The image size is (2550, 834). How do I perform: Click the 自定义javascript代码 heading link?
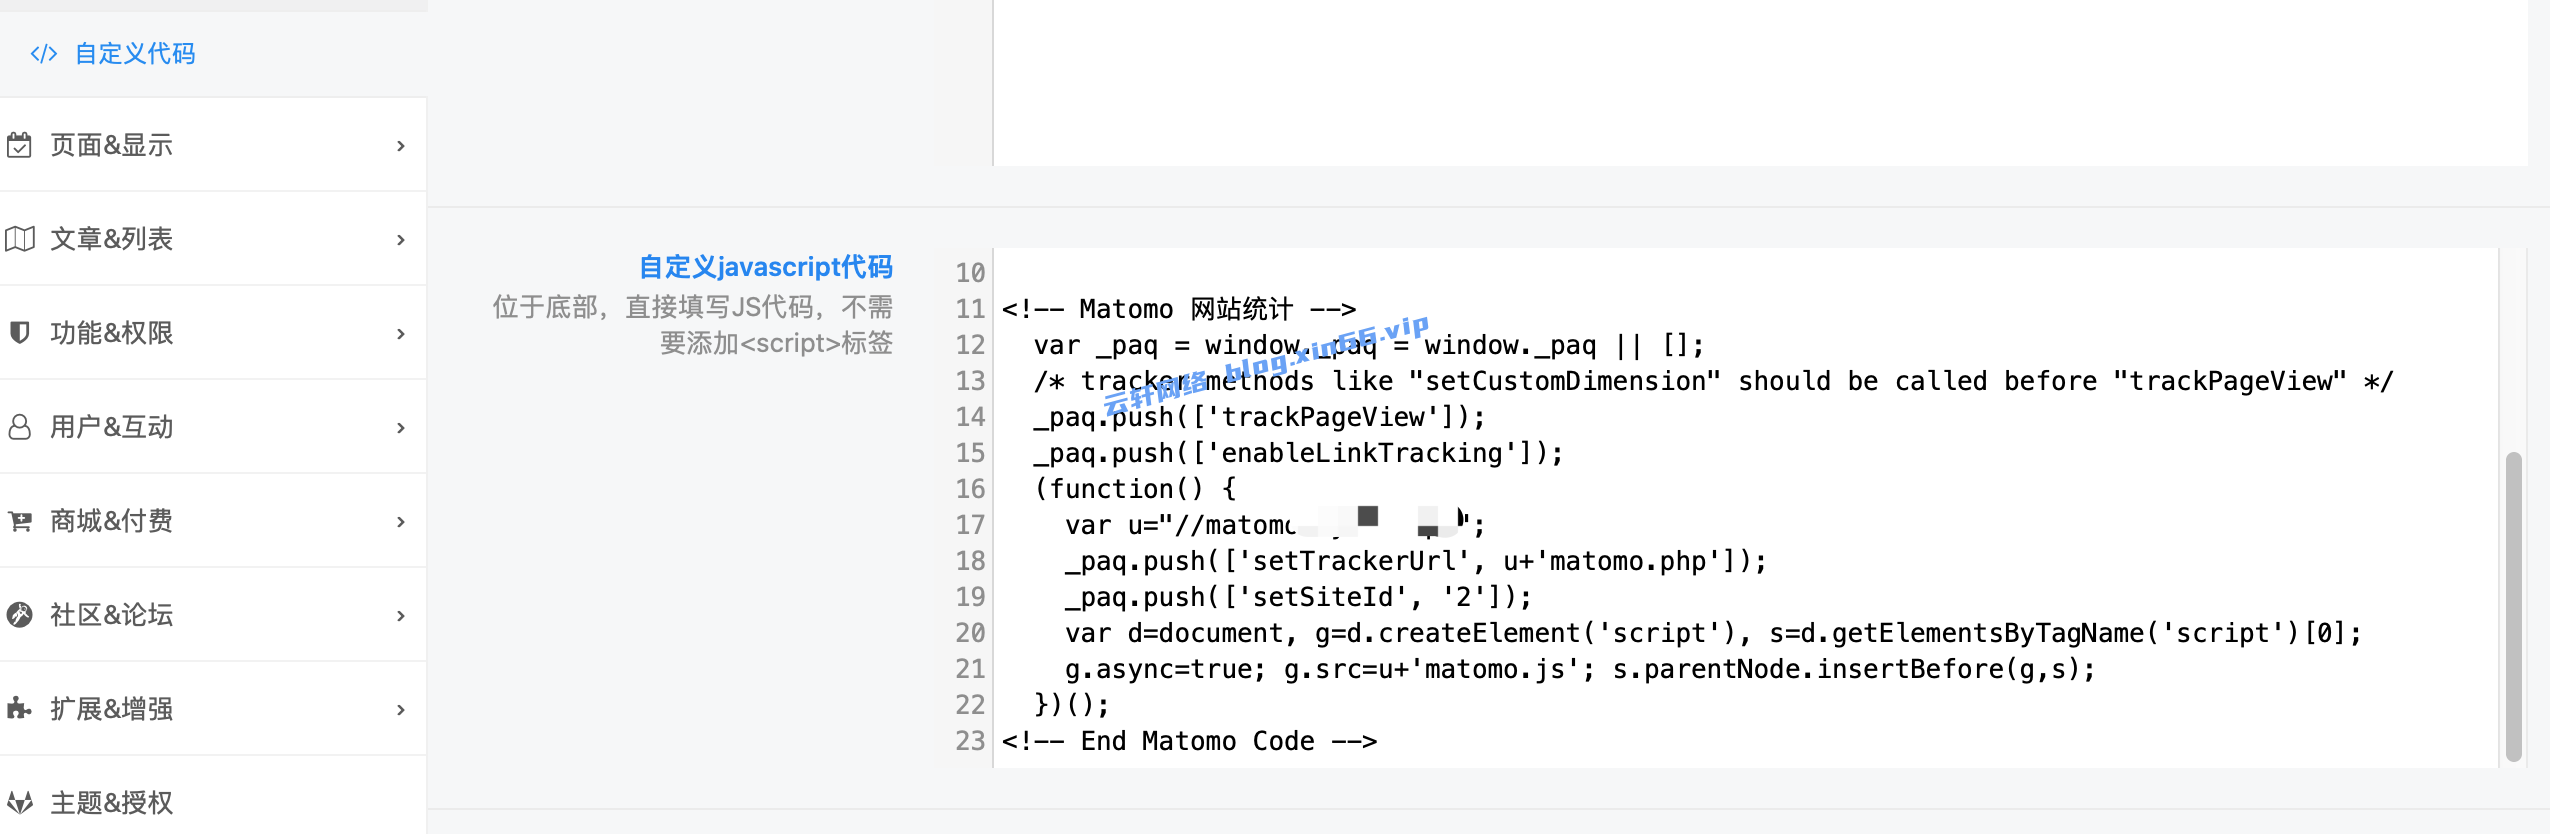(x=765, y=267)
